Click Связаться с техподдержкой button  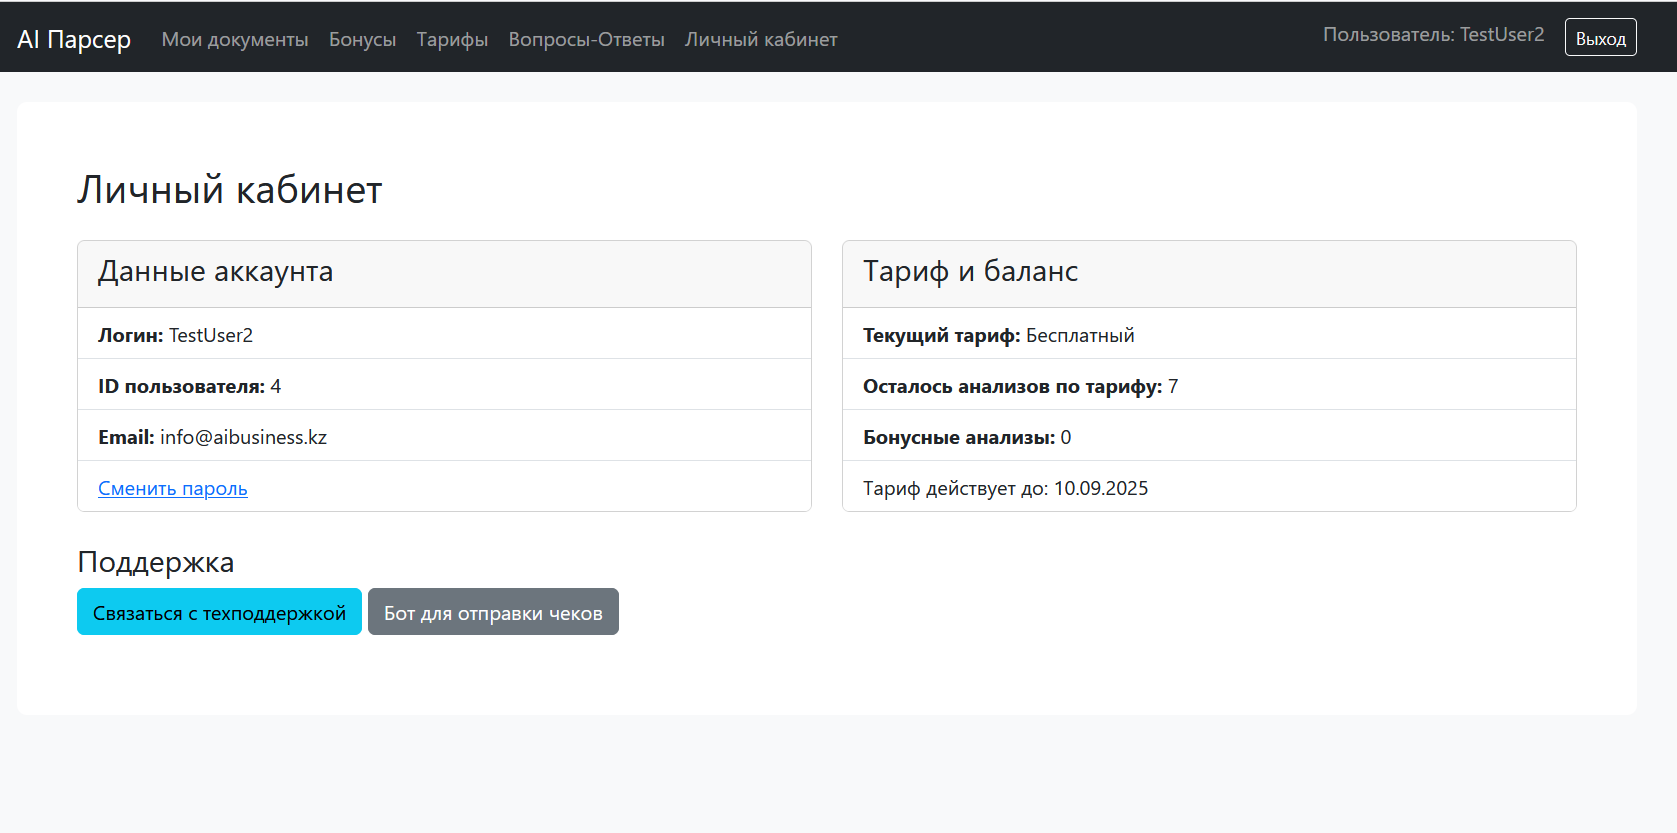(219, 612)
